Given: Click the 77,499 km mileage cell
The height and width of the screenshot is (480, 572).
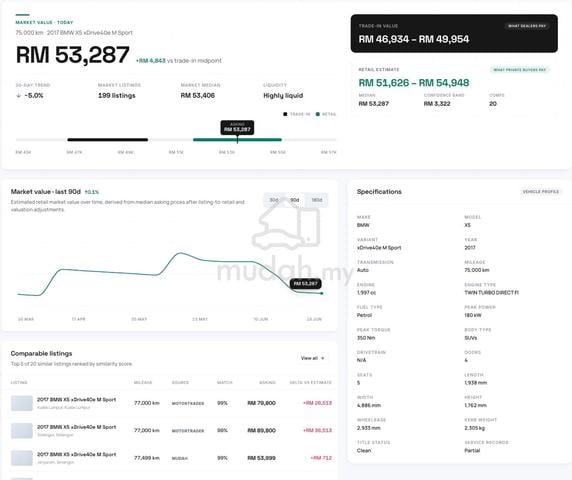Looking at the screenshot, I should click(x=147, y=458).
